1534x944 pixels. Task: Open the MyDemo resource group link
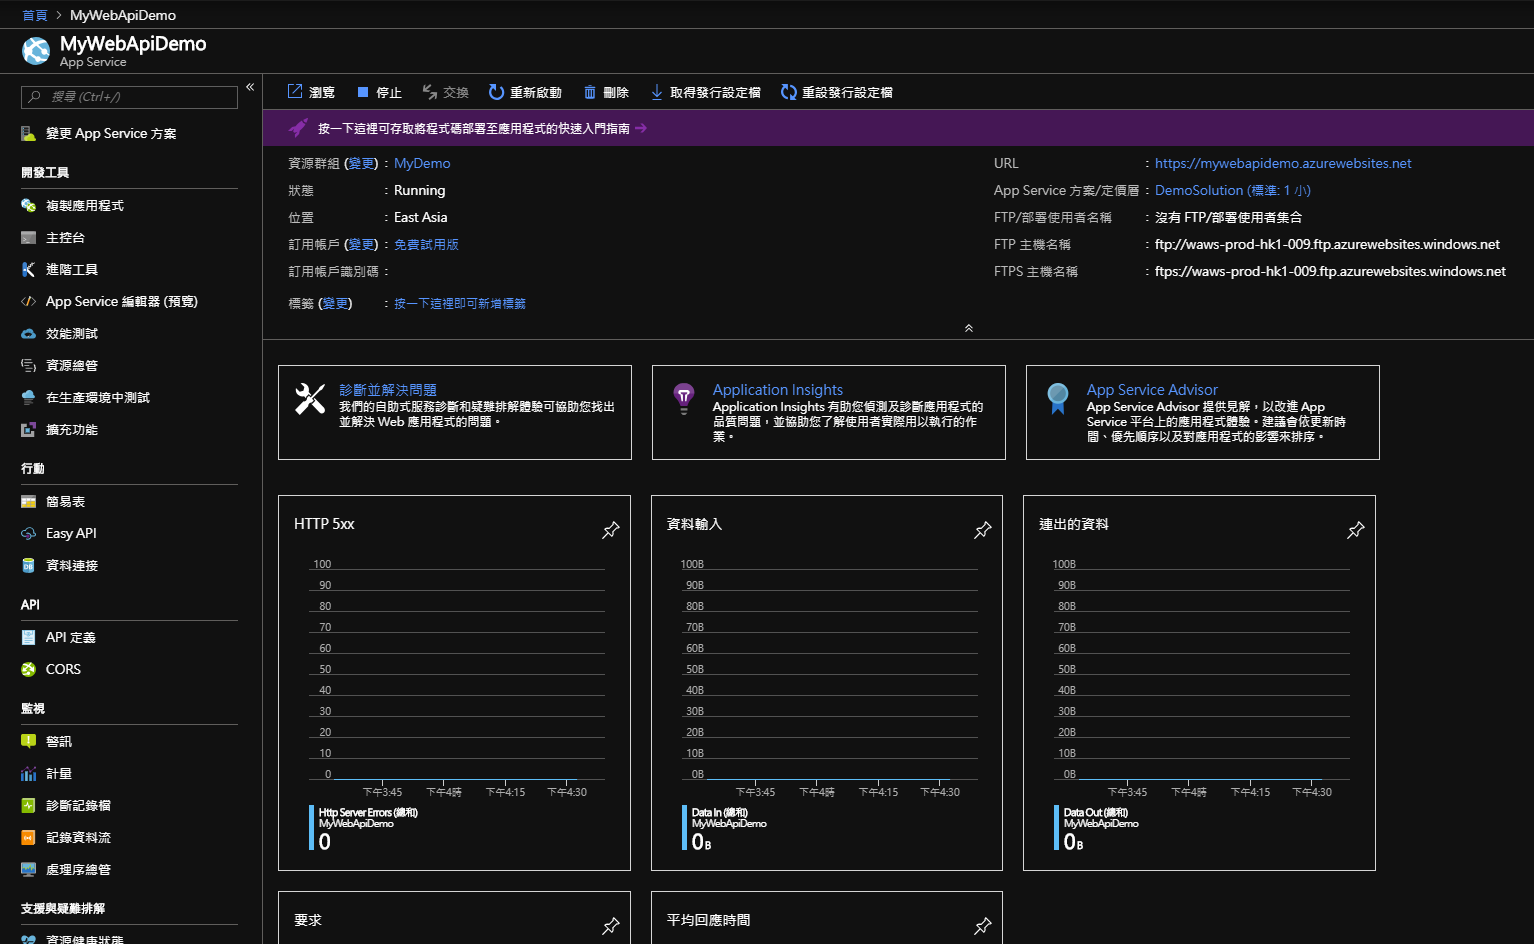pos(422,163)
